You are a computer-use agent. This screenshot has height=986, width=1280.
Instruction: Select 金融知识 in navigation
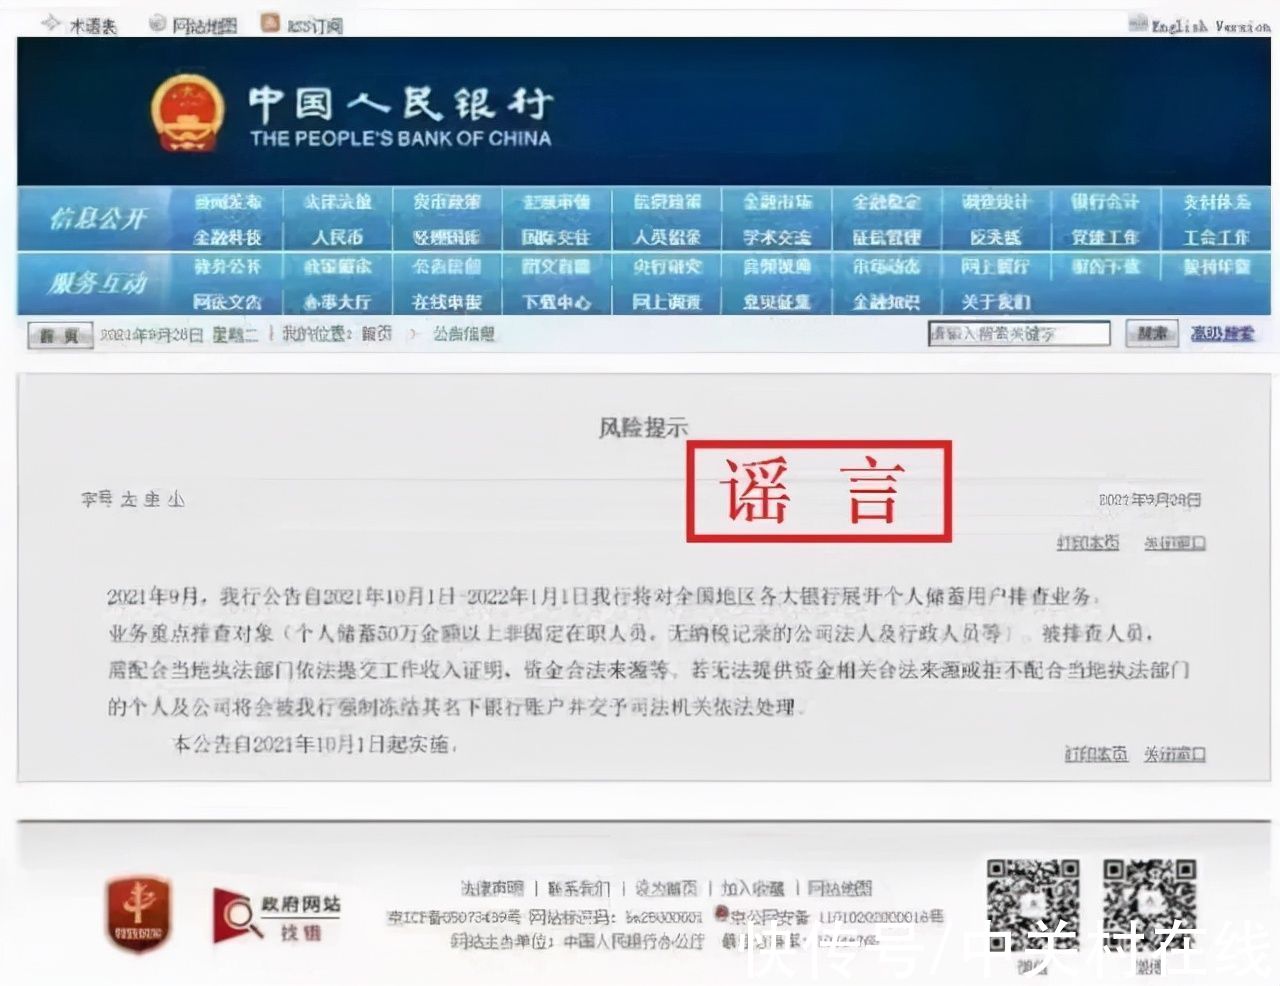[886, 302]
